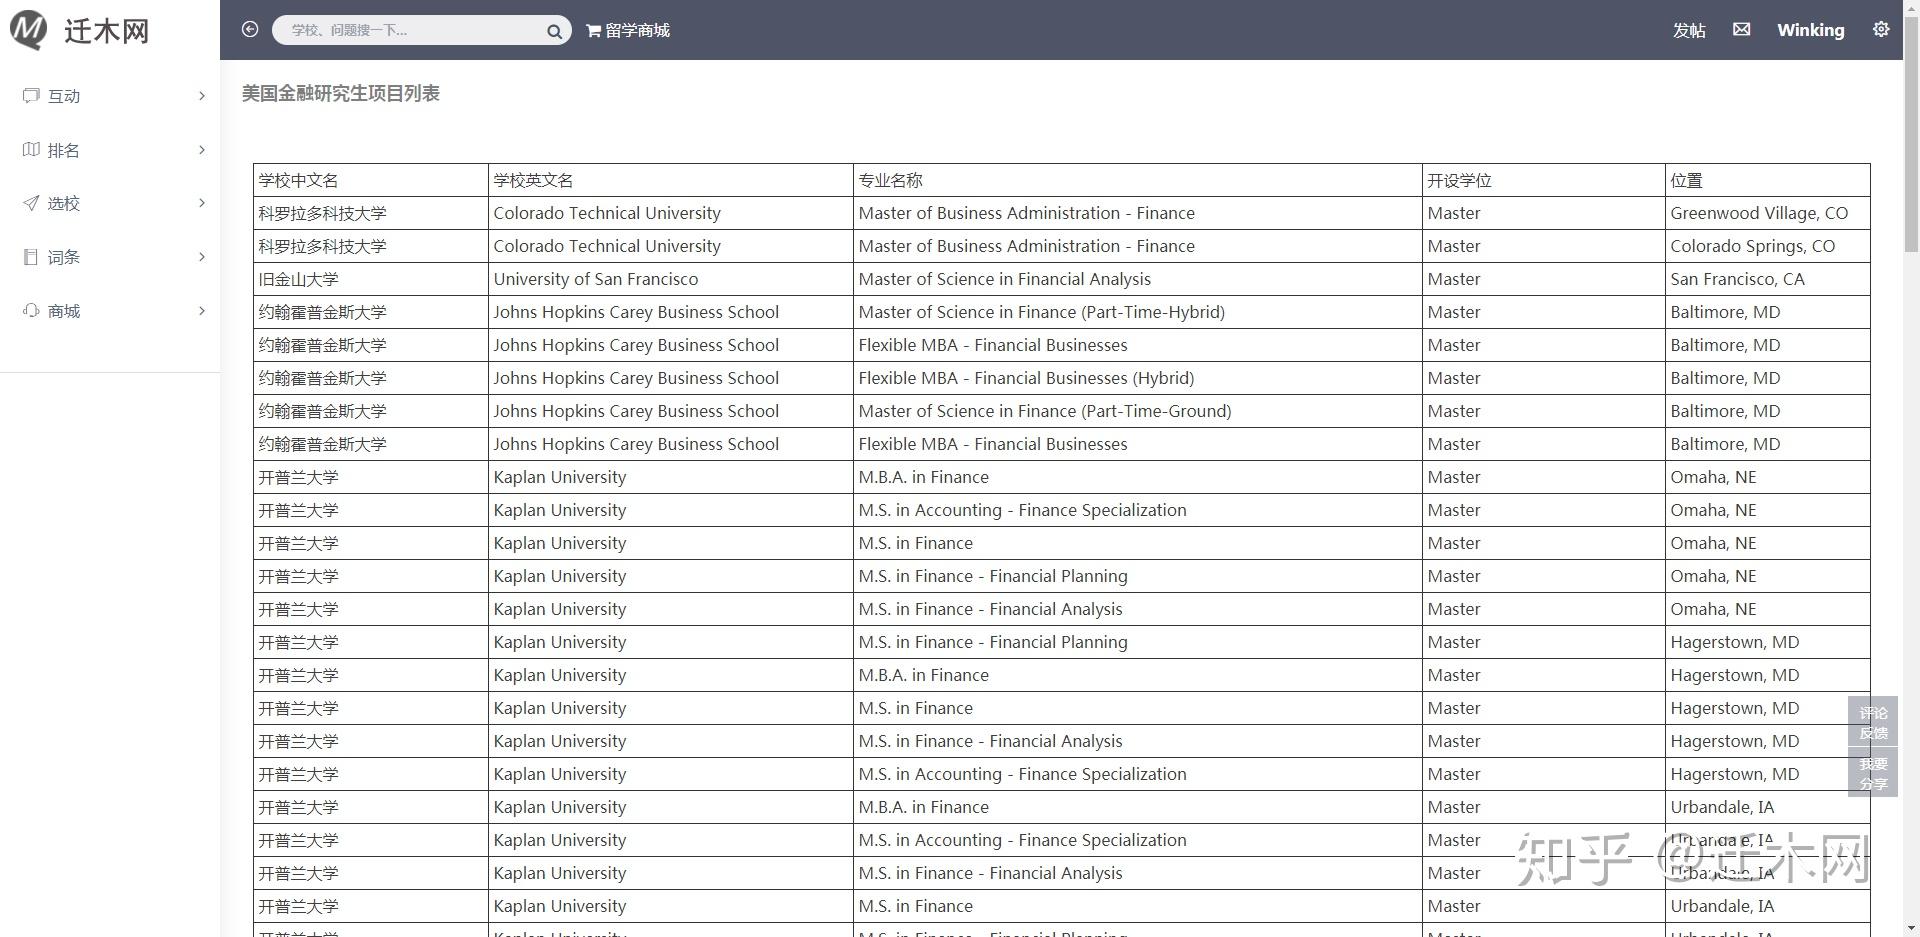The width and height of the screenshot is (1920, 937).
Task: Select Flexible MBA - Financial Businesses (Hybrid) cell
Action: (1137, 378)
